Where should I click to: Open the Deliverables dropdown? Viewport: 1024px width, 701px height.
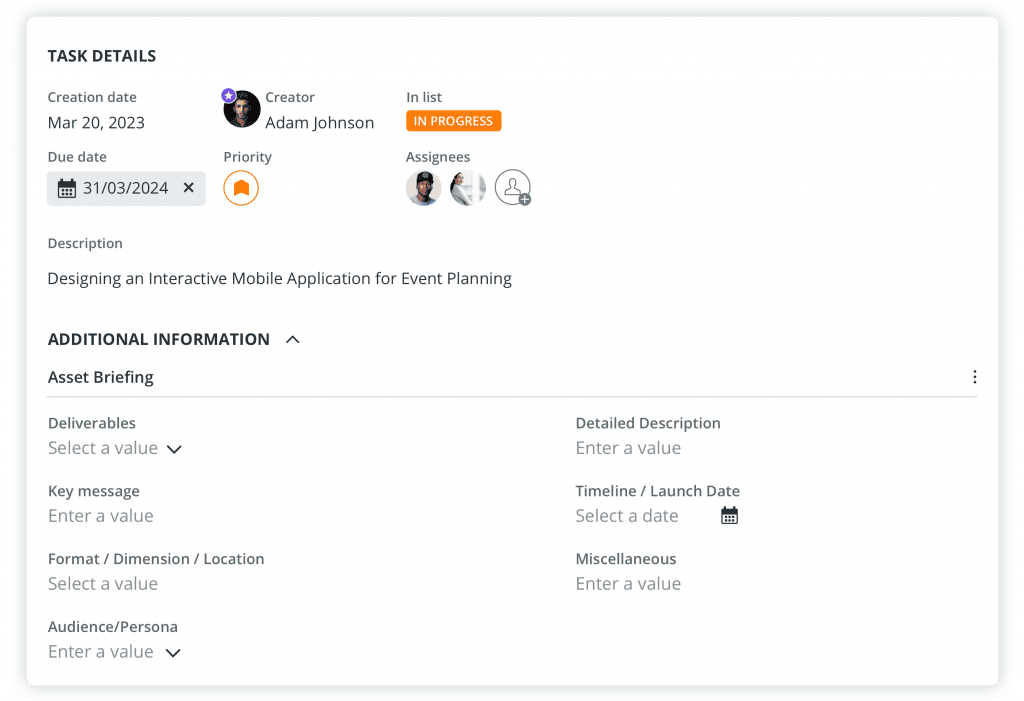pos(115,449)
